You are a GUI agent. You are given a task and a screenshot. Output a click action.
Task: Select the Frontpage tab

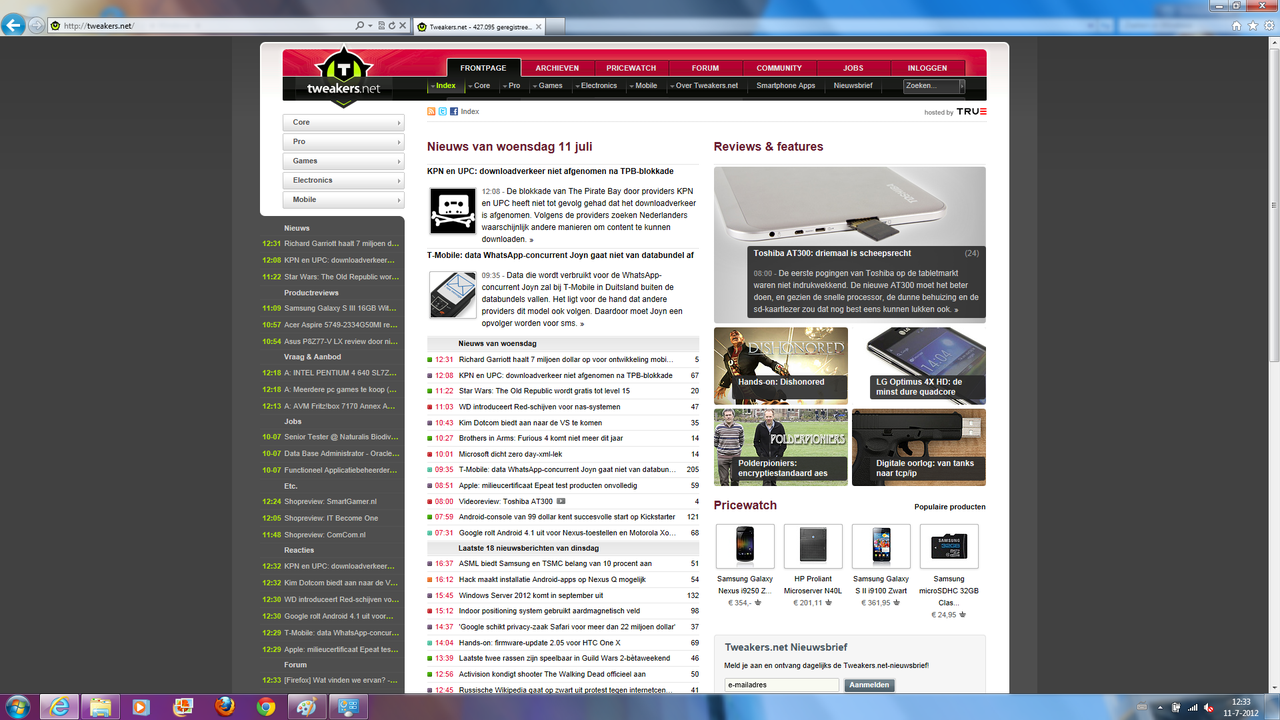tap(483, 68)
